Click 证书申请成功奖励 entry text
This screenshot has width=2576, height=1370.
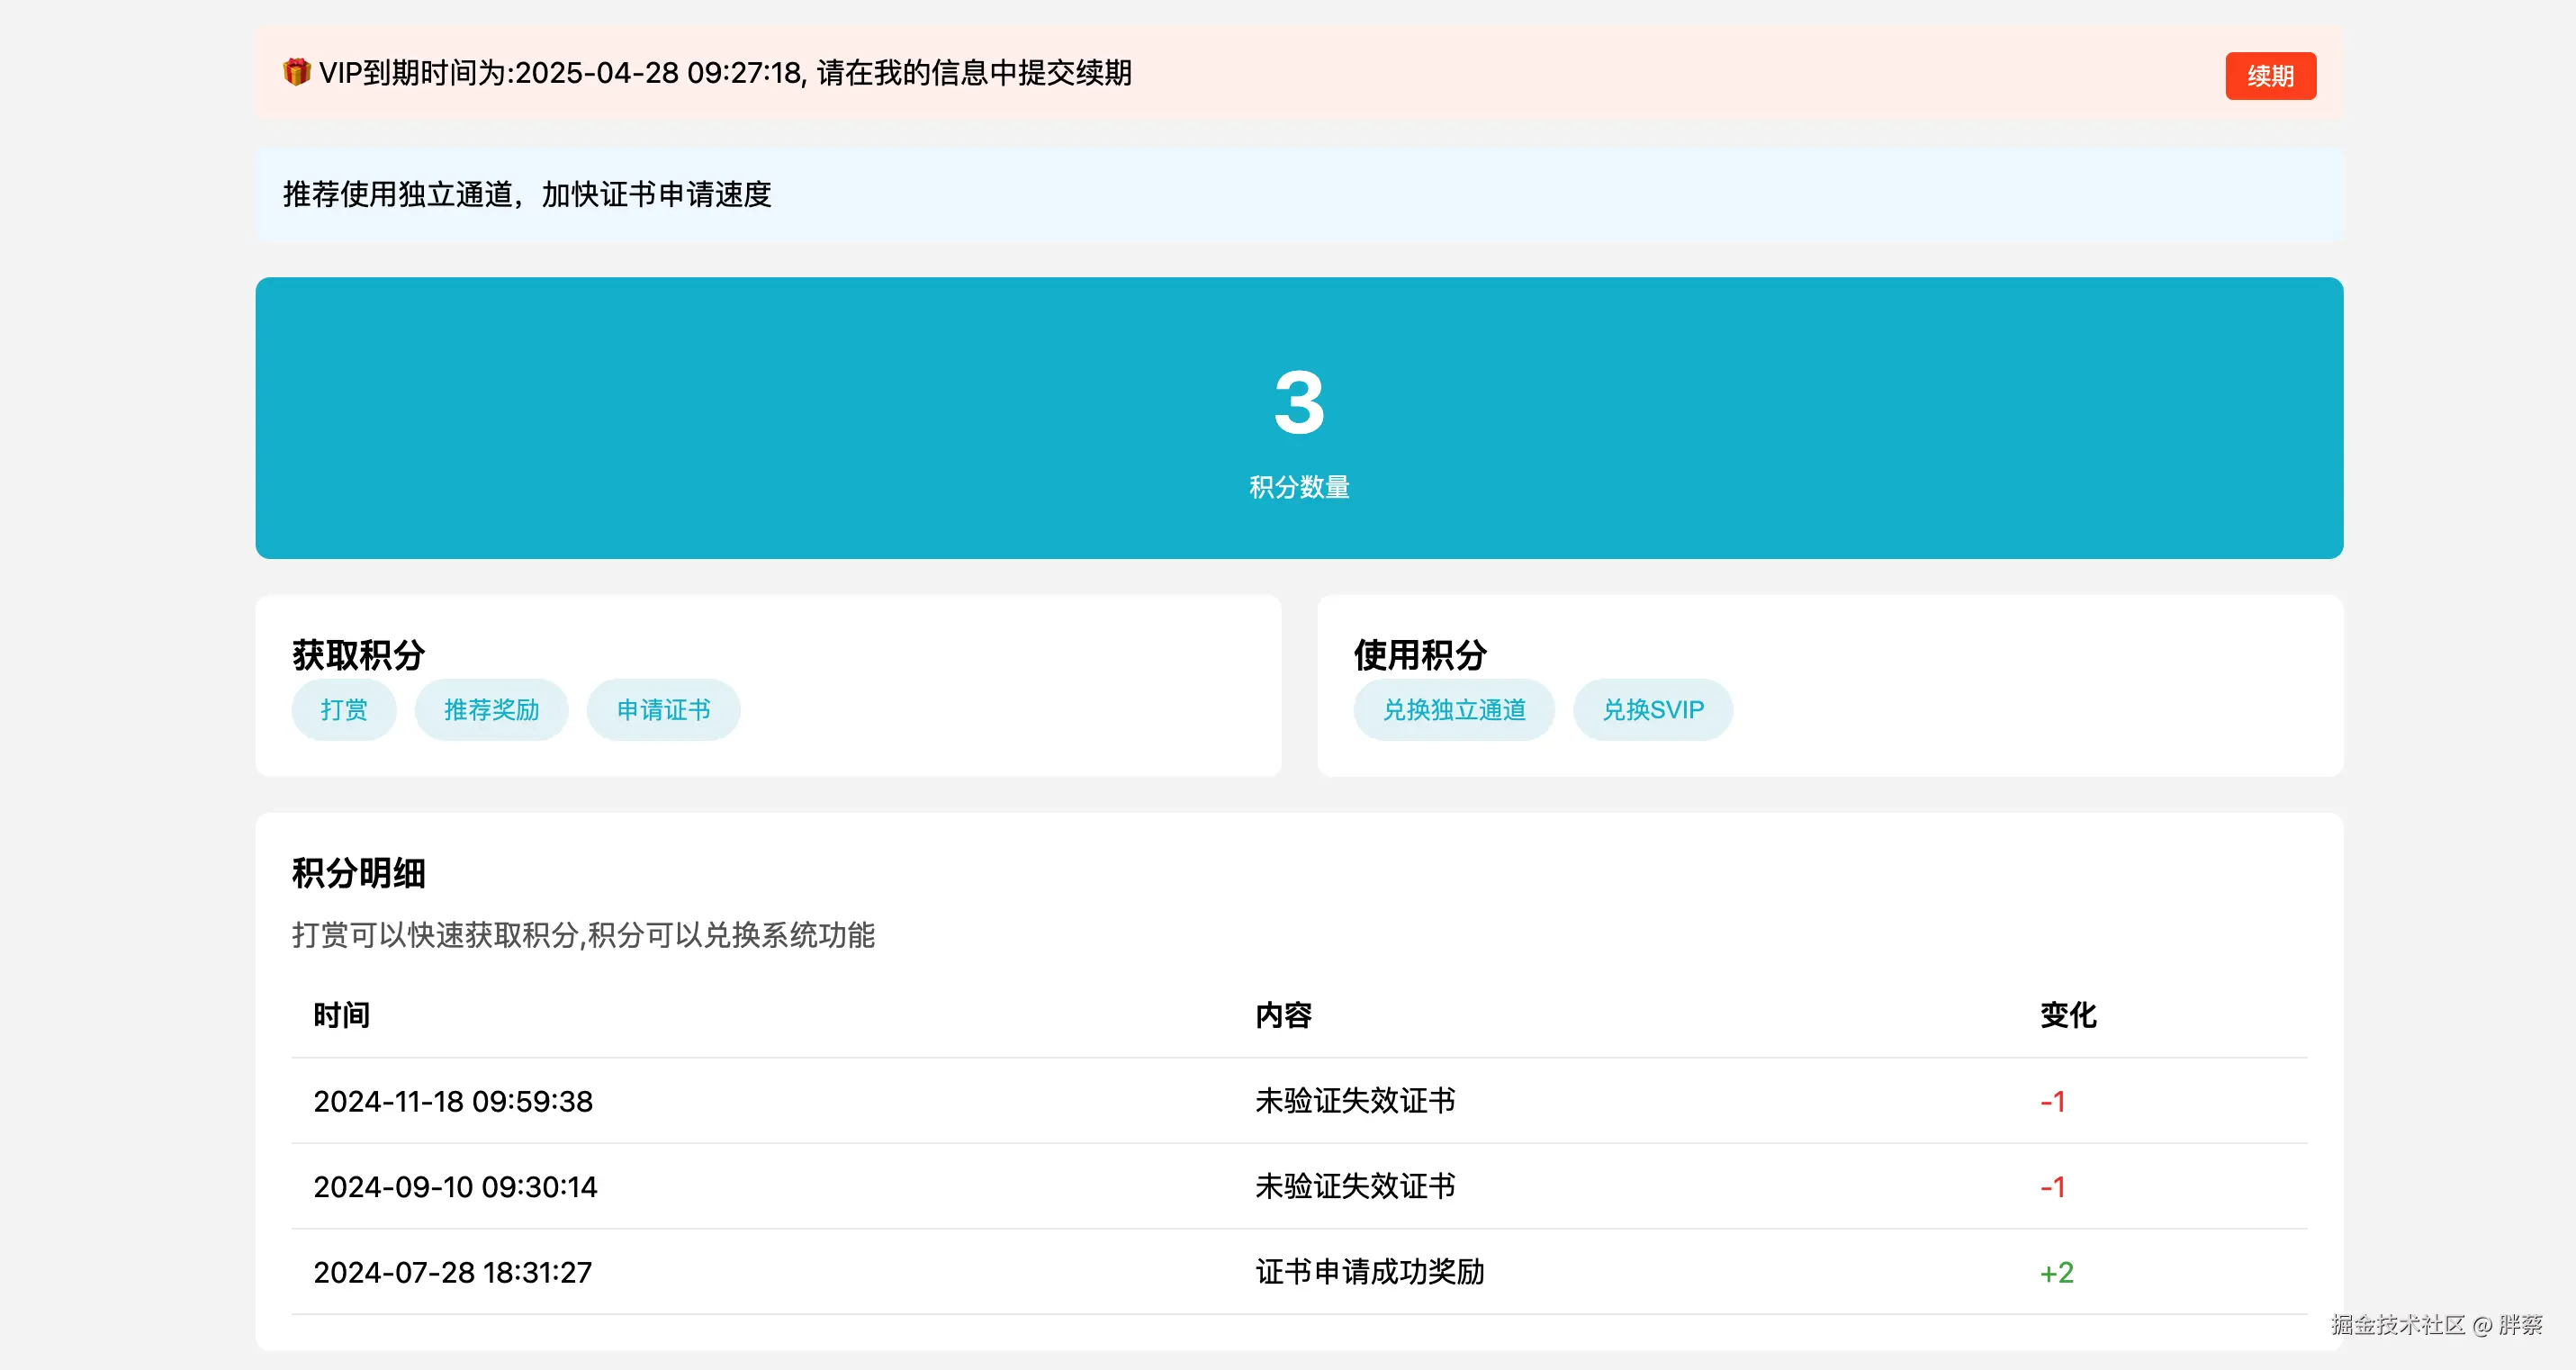1369,1272
